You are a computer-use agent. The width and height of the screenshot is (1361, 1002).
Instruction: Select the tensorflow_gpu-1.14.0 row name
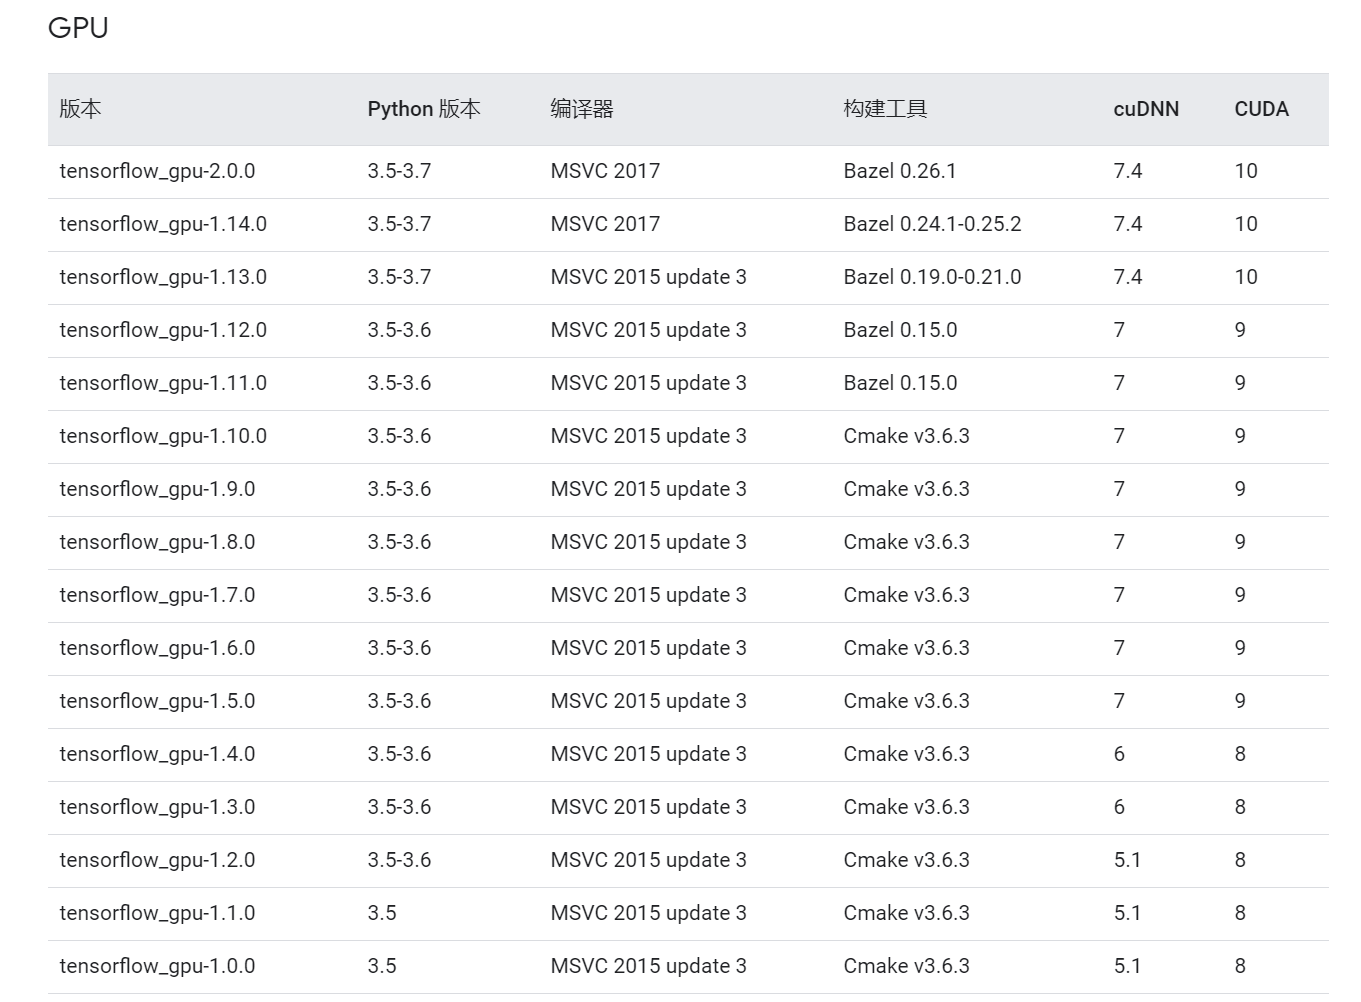pyautogui.click(x=163, y=224)
